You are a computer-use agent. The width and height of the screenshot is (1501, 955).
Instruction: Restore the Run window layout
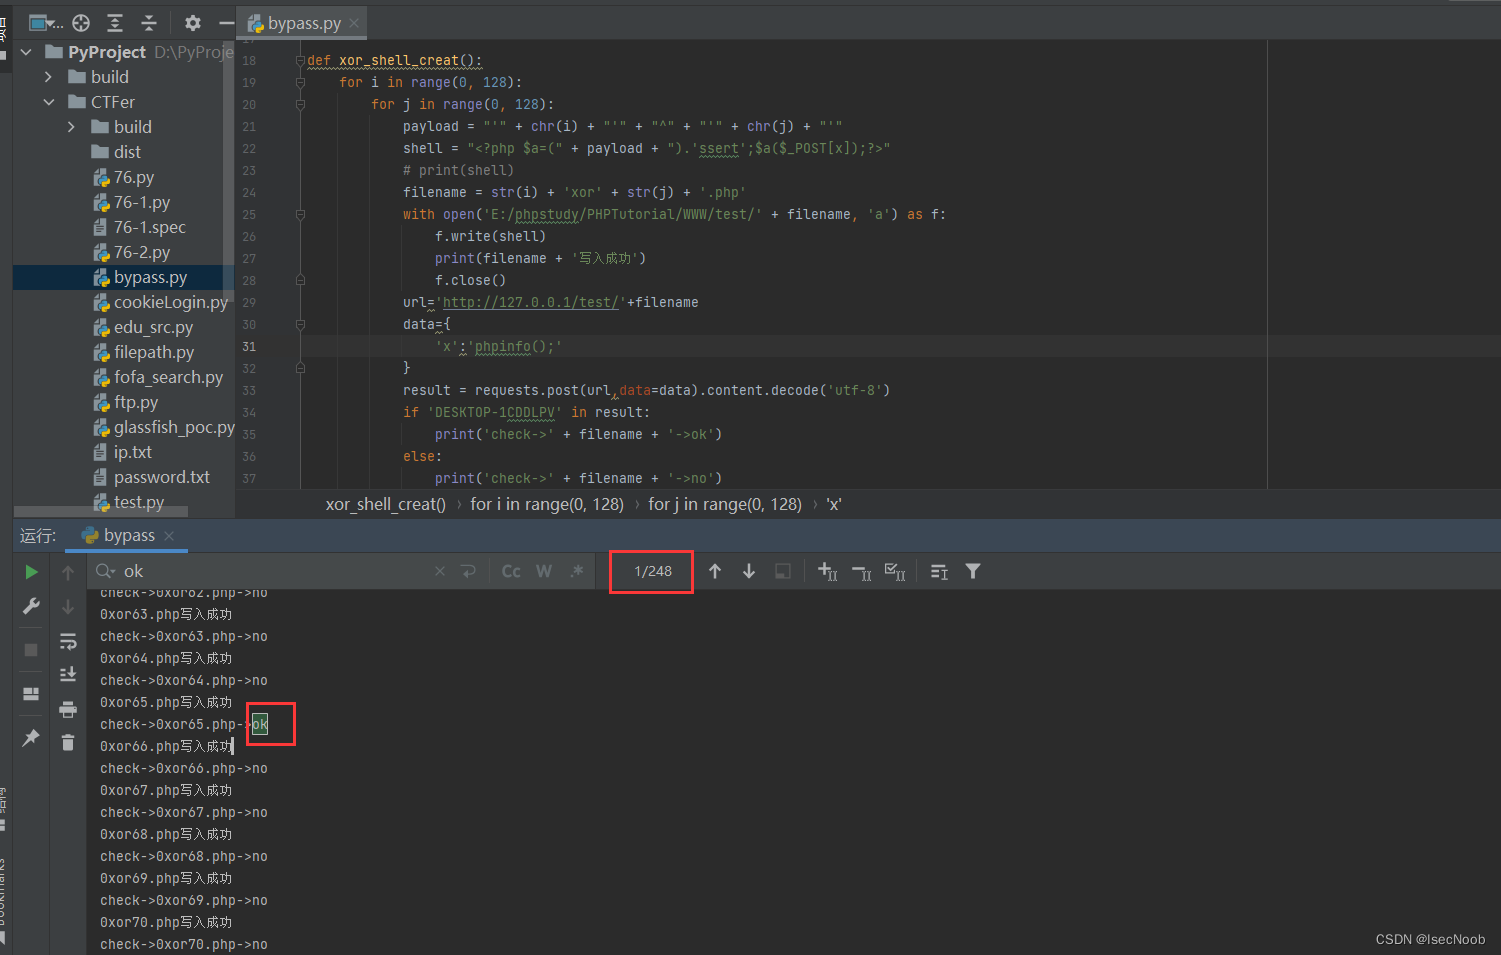pos(31,694)
